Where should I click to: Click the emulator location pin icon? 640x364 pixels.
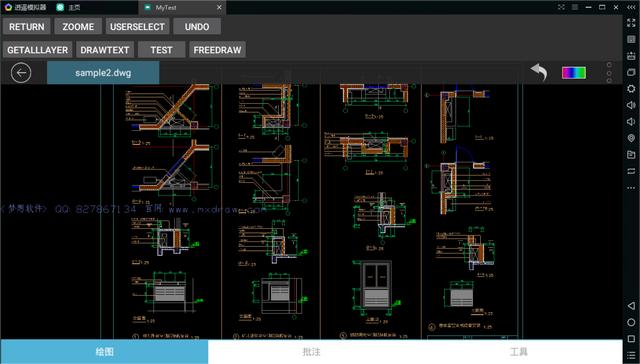[631, 138]
